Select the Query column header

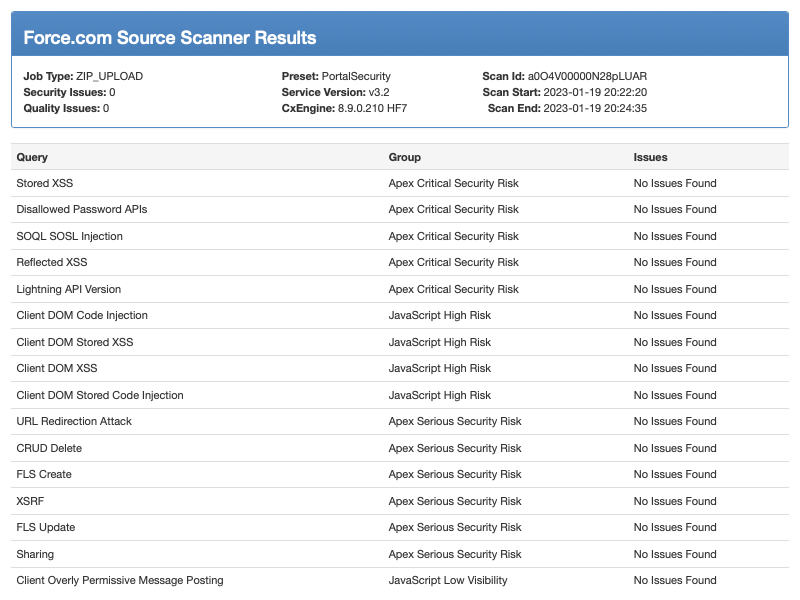click(32, 157)
